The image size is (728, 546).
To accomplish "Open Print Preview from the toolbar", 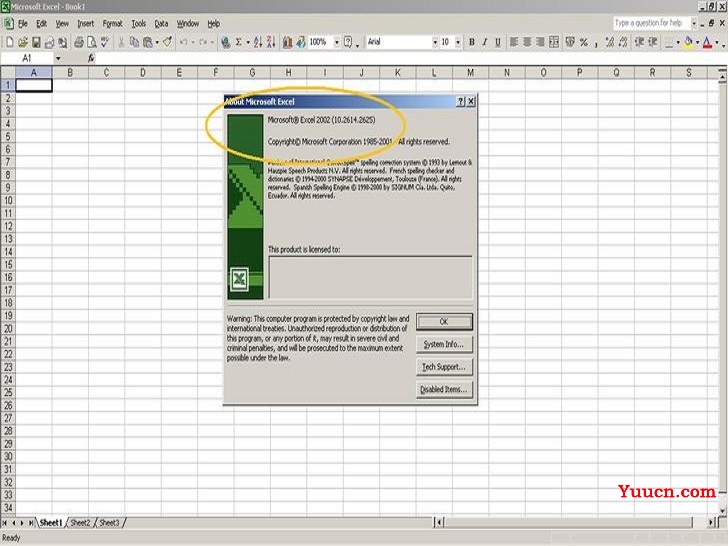I will [x=92, y=42].
